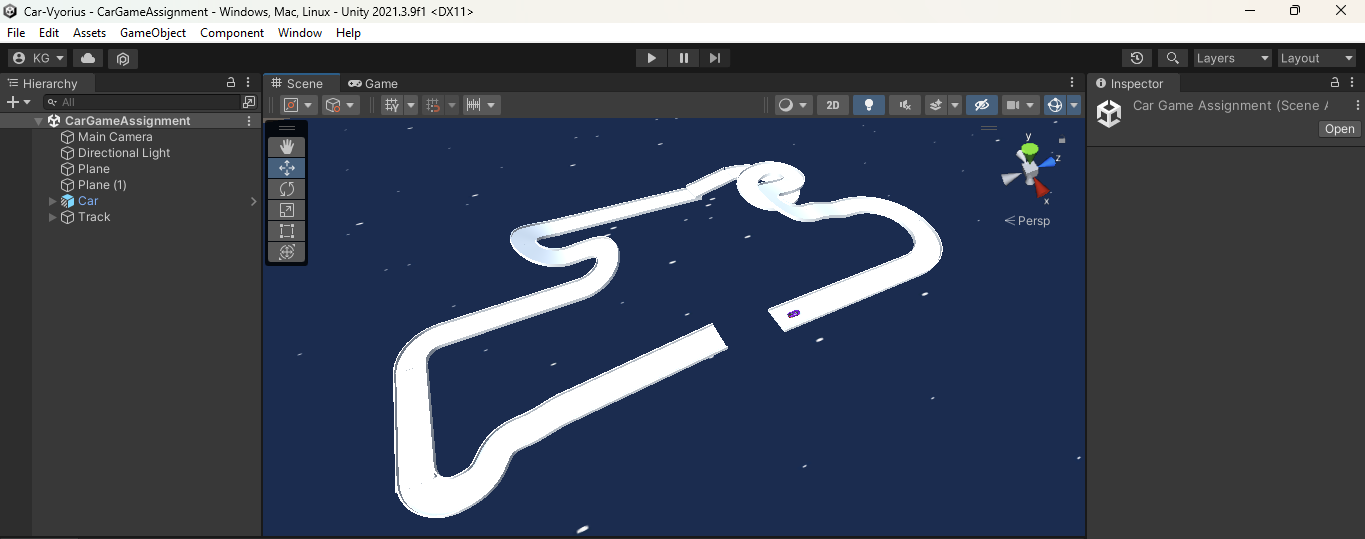Open the scene camera dropdown arrow
1365x539 pixels.
(1031, 105)
